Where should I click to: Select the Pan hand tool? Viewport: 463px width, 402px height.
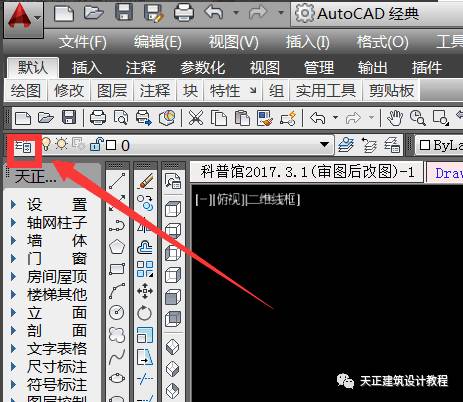(x=395, y=118)
